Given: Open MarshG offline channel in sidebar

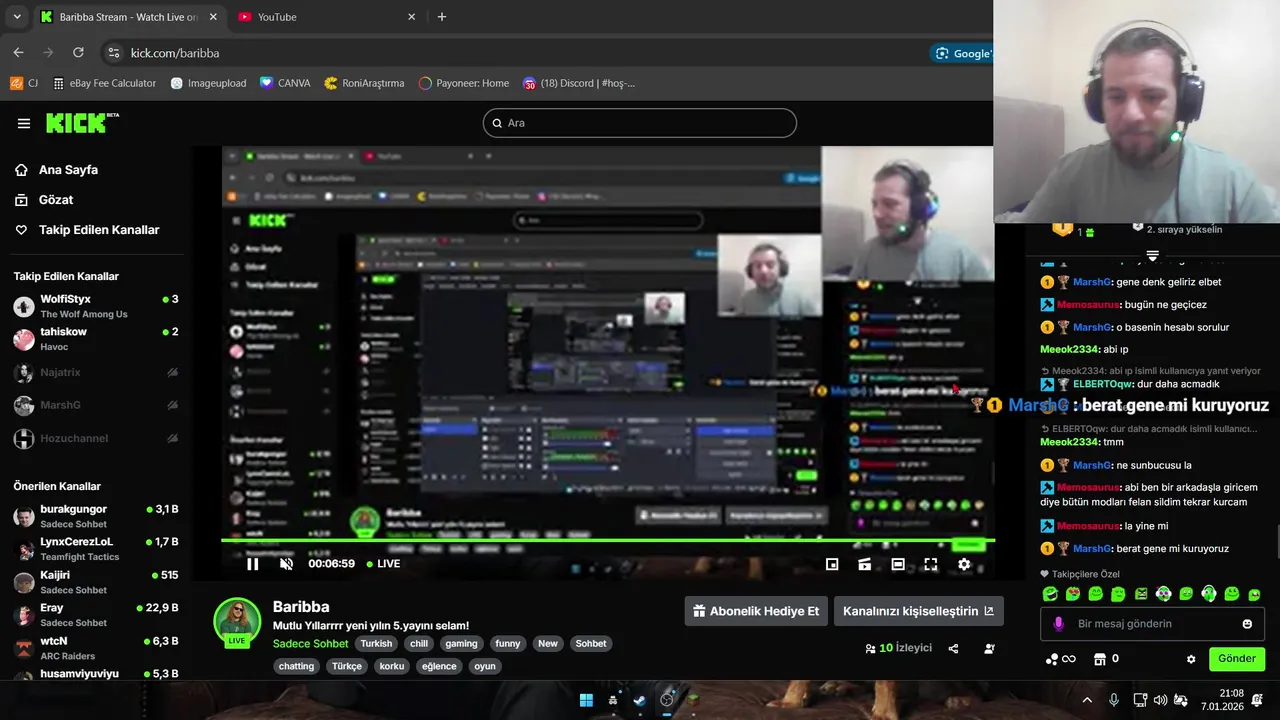Looking at the screenshot, I should tap(96, 405).
